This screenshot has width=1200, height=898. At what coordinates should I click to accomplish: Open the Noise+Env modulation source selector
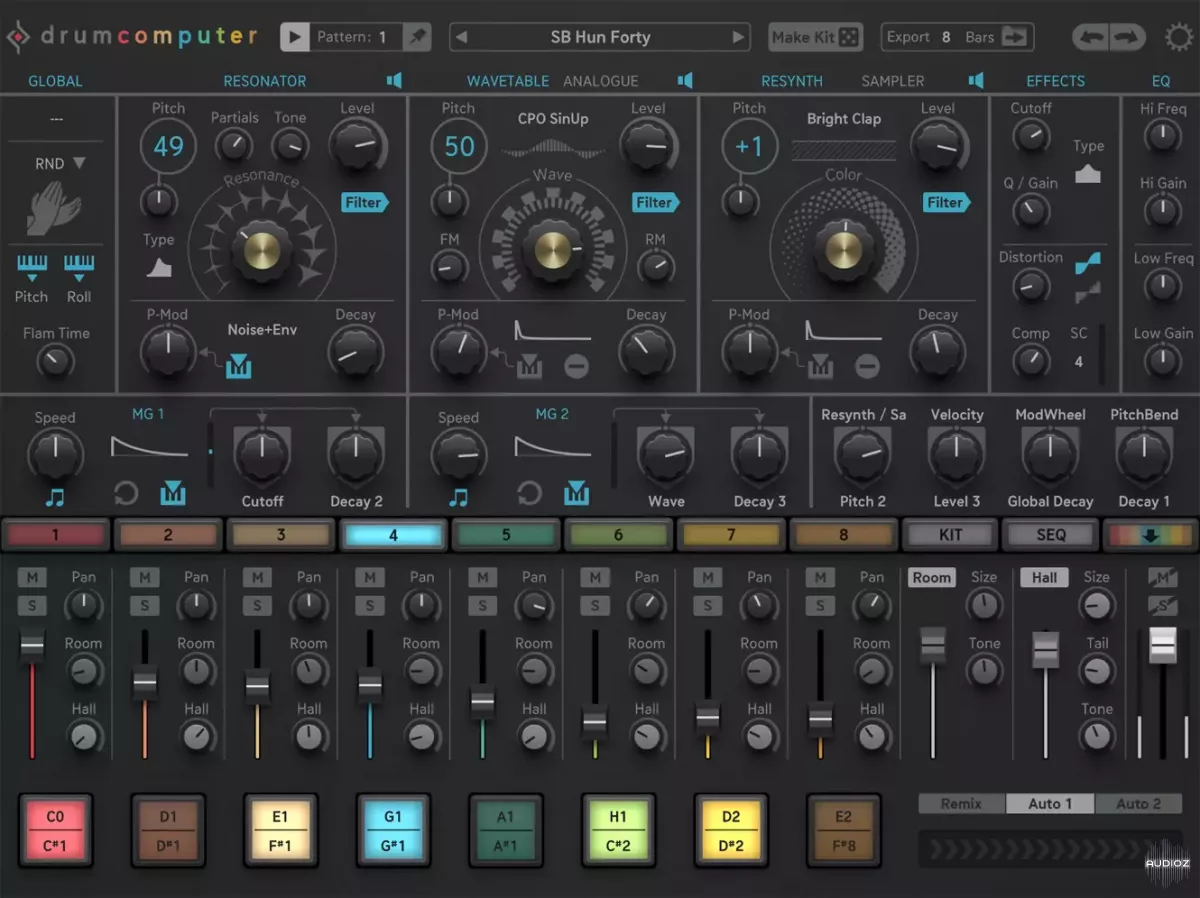262,329
